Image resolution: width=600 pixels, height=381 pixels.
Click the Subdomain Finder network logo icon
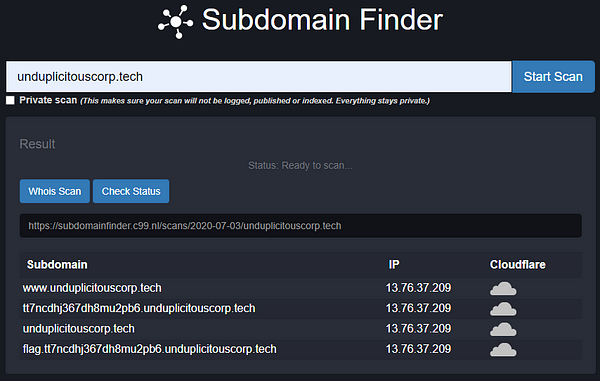pyautogui.click(x=176, y=21)
